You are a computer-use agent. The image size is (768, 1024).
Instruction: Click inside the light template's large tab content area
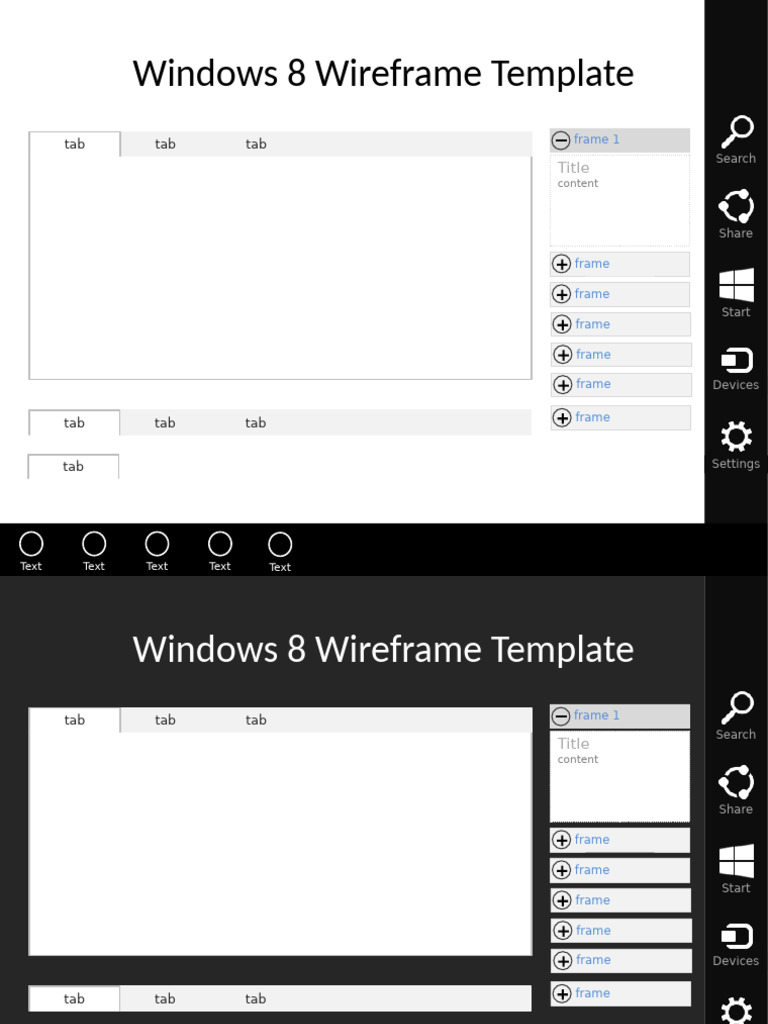pos(280,268)
